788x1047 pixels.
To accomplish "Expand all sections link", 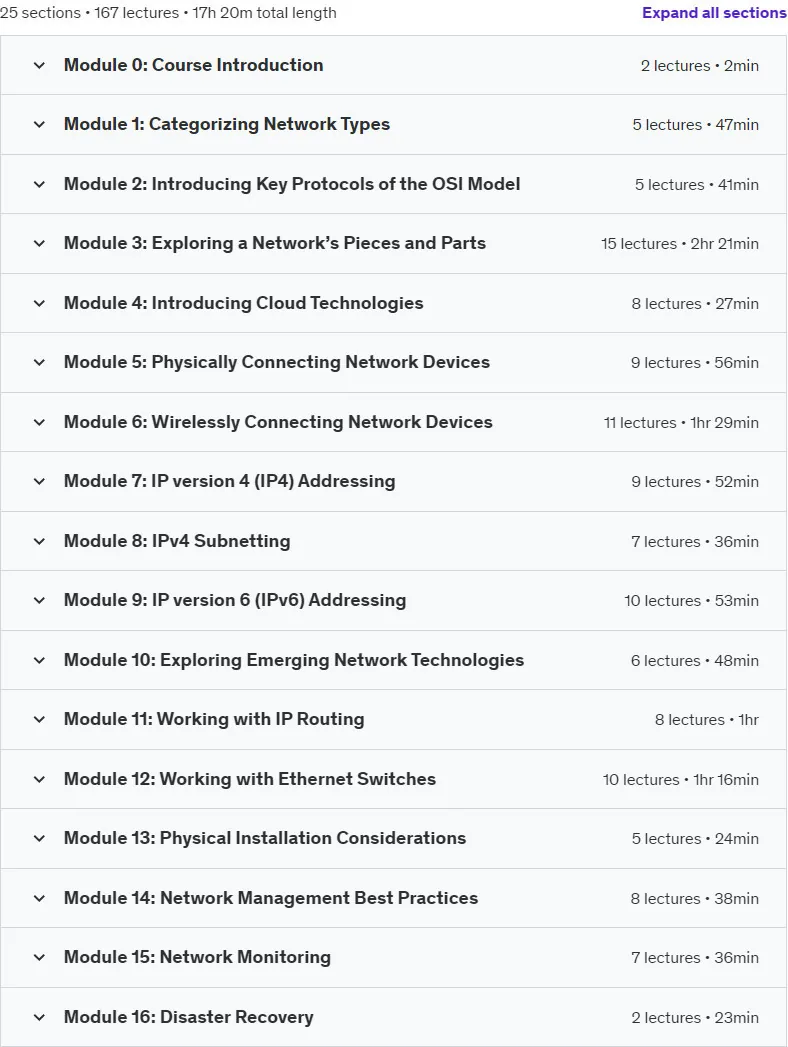I will click(x=714, y=13).
